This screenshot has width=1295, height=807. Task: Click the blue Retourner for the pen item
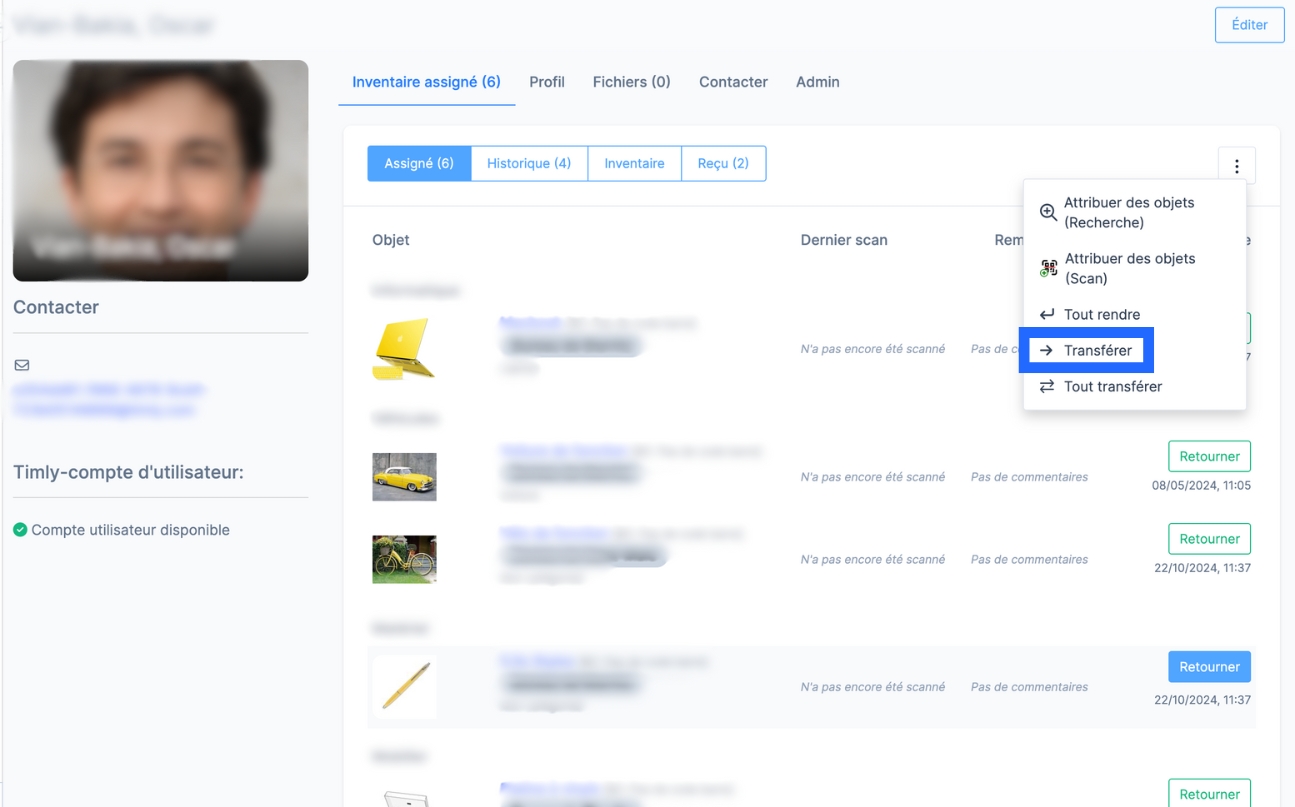(1209, 666)
